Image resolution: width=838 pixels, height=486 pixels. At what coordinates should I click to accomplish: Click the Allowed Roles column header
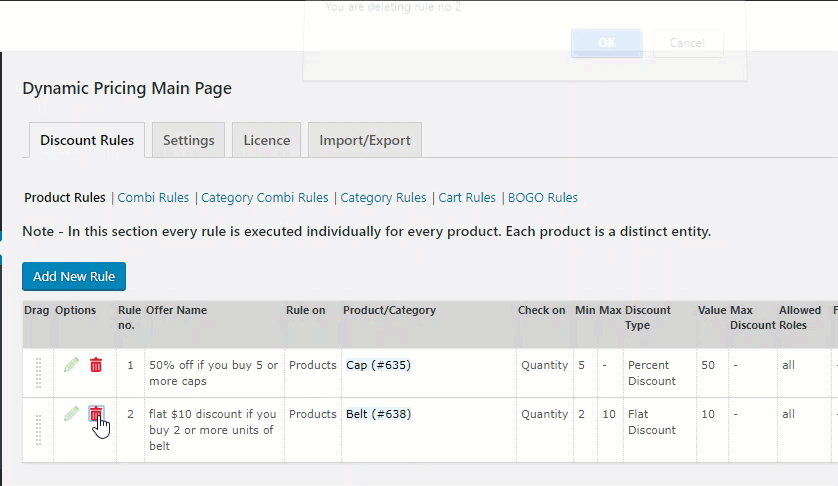pos(800,318)
